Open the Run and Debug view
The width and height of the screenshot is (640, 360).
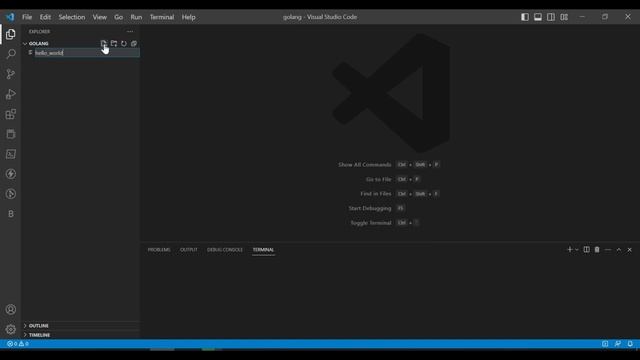click(x=11, y=94)
